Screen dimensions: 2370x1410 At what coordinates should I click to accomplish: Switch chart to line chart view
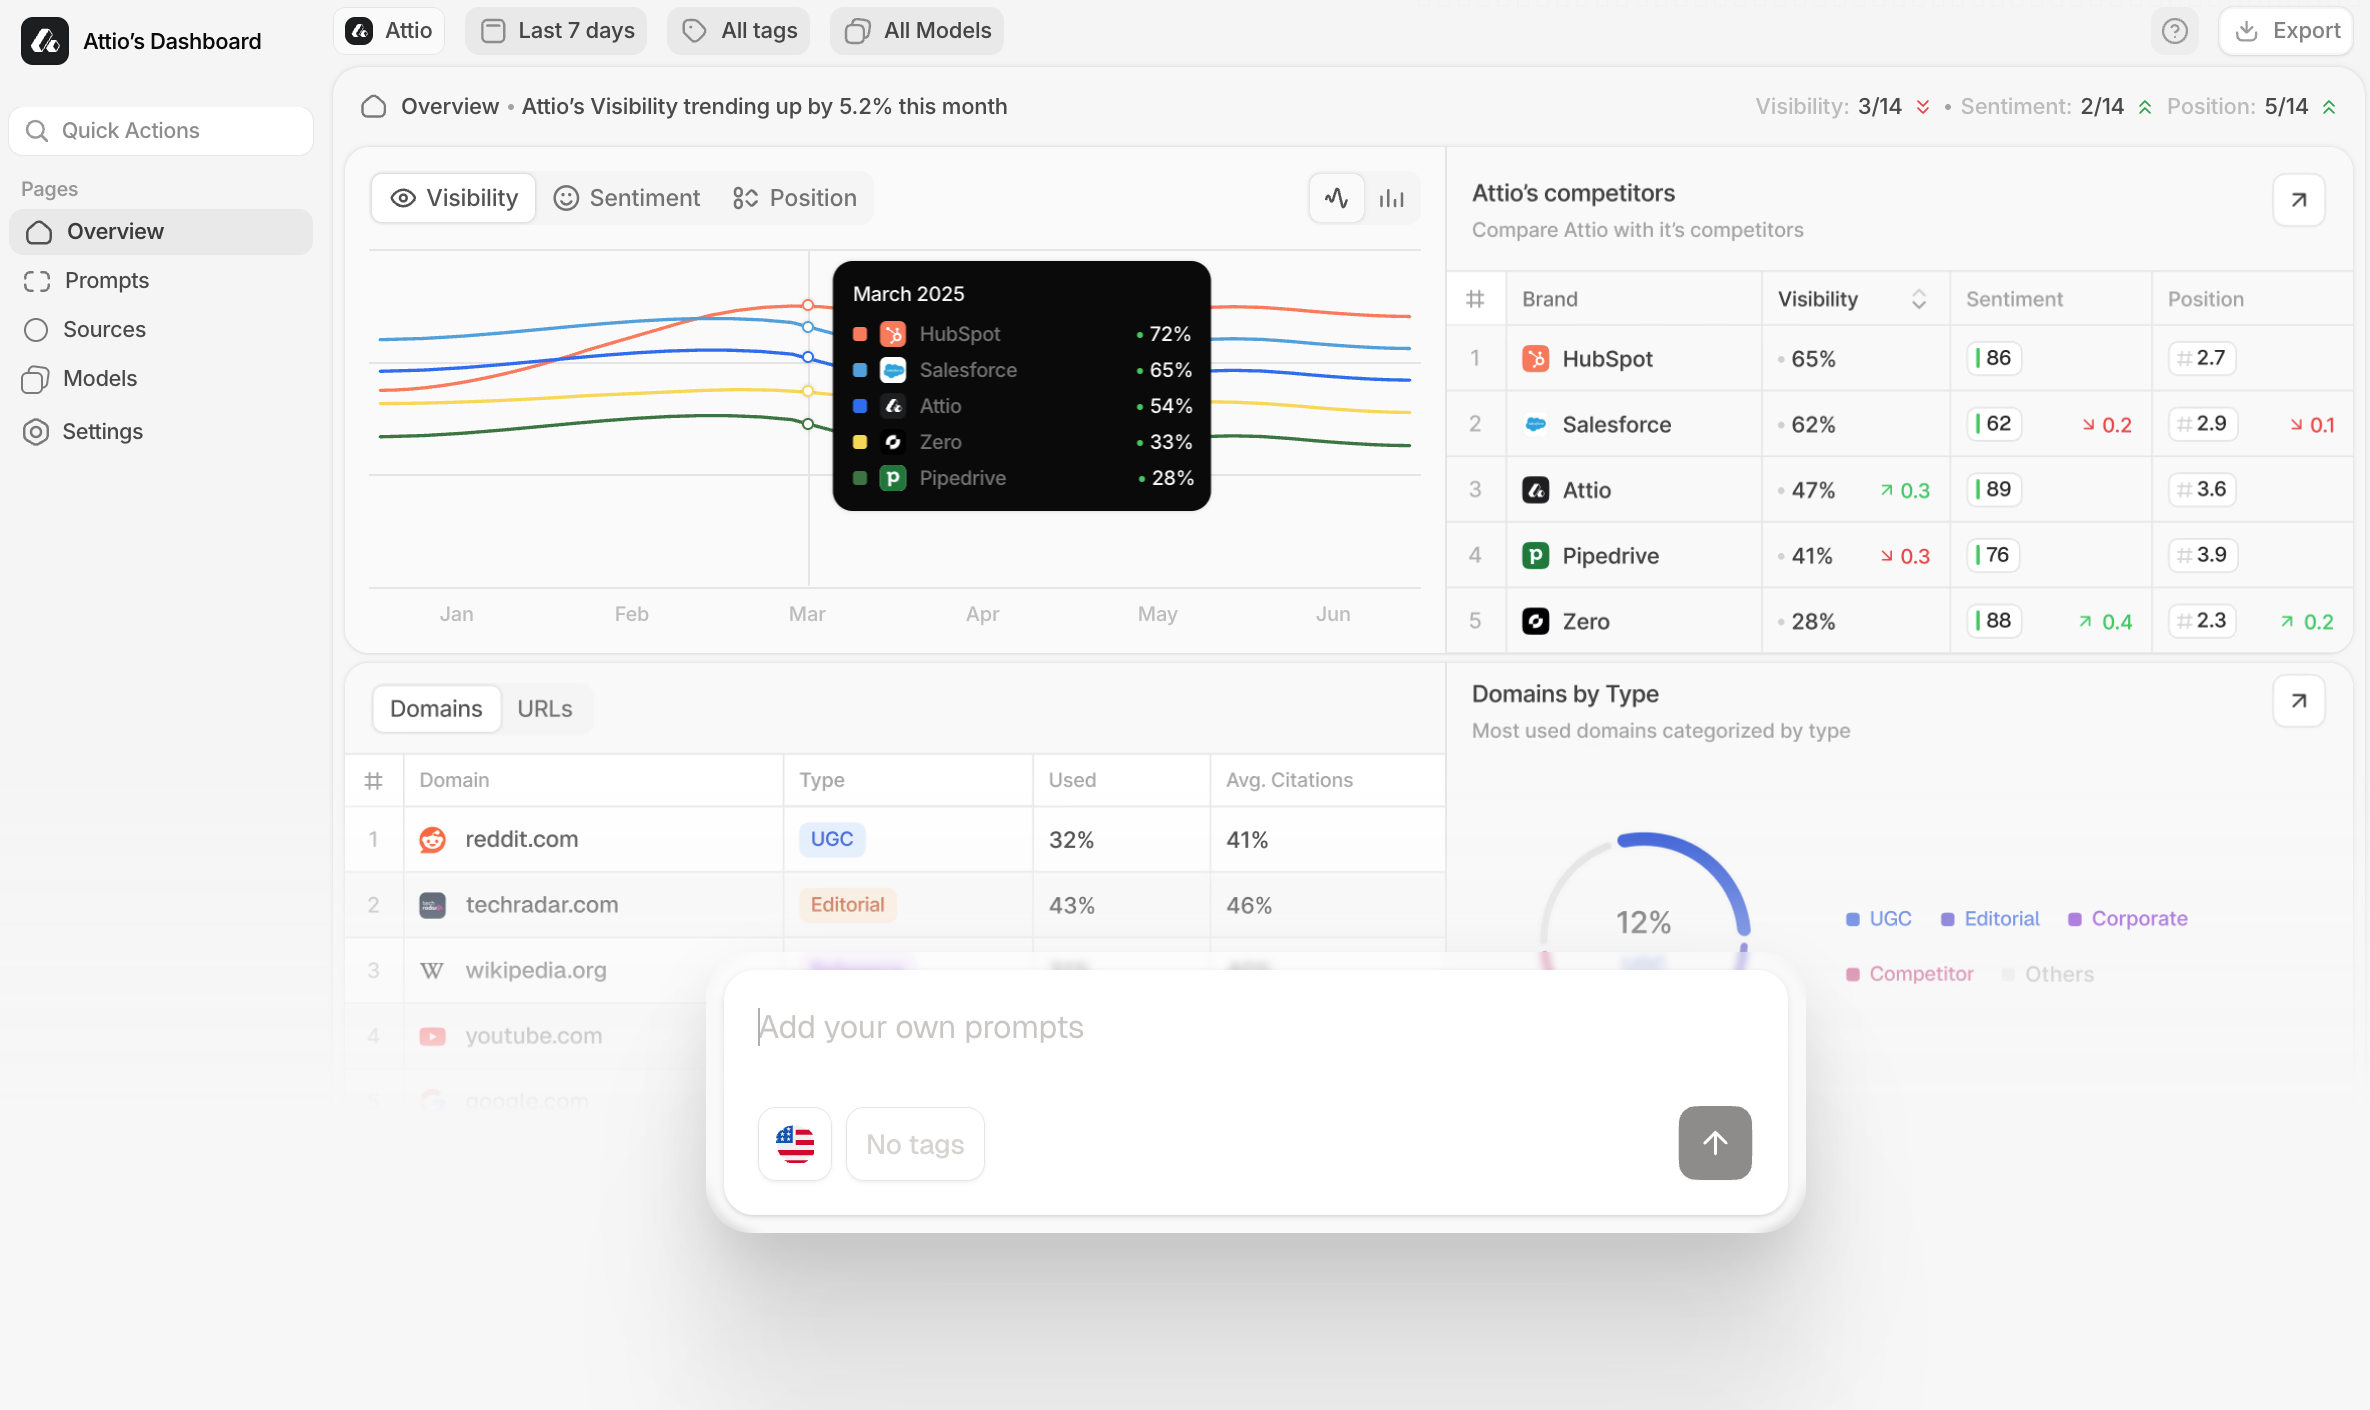pyautogui.click(x=1336, y=197)
